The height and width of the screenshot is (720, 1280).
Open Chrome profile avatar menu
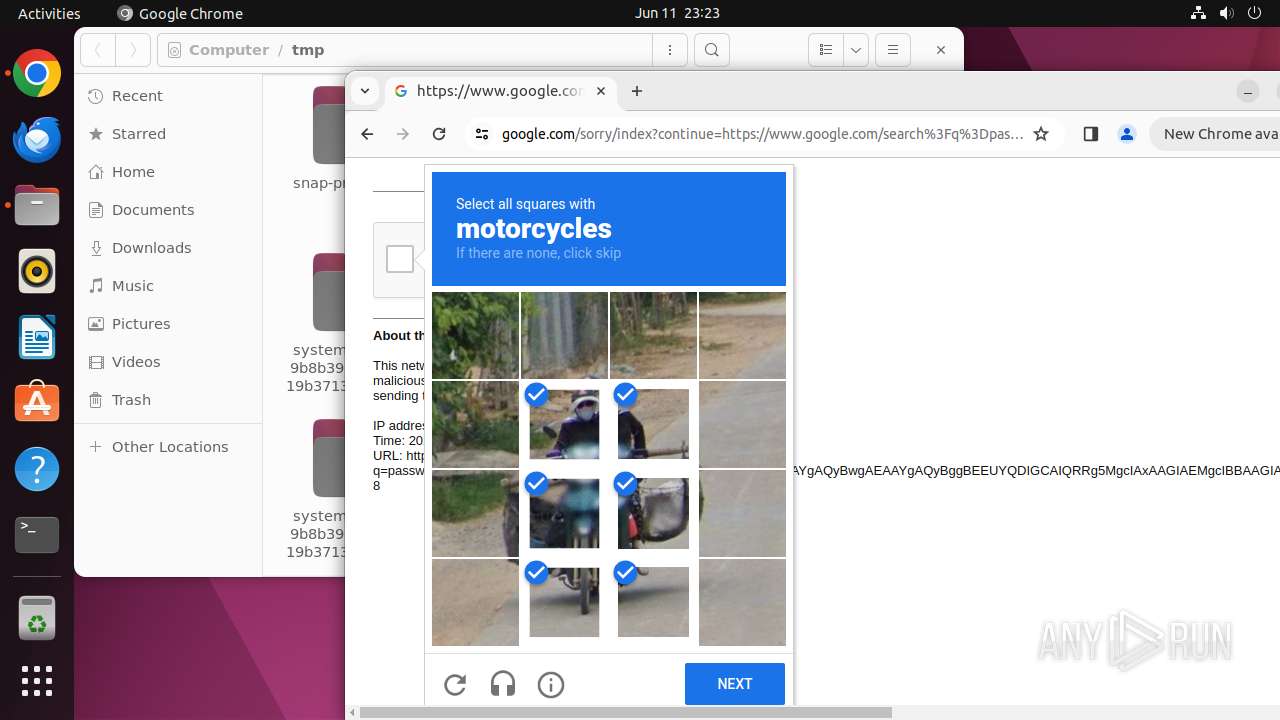(1127, 134)
